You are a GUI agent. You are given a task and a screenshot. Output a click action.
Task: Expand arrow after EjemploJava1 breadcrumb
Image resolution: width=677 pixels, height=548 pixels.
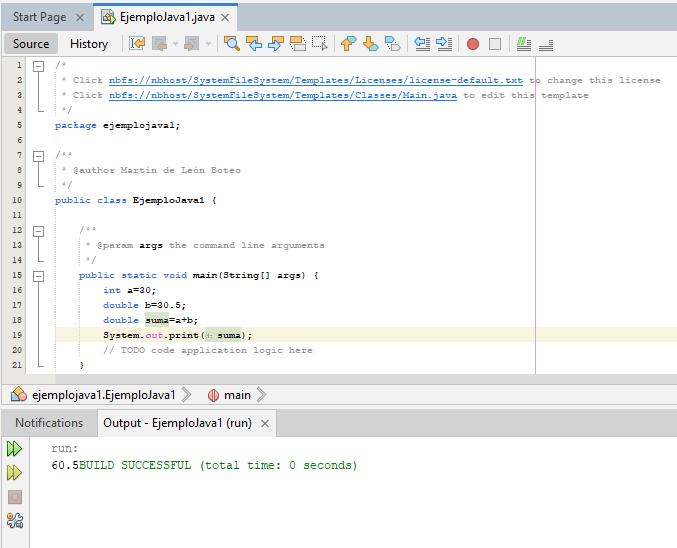186,395
